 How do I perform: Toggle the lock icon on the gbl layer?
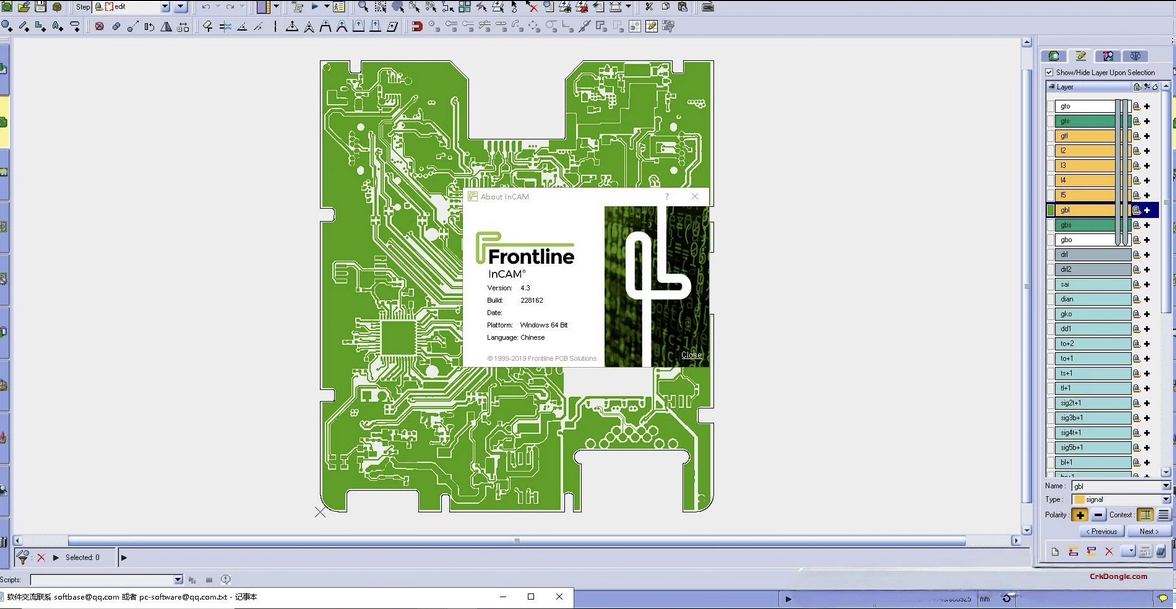(x=1136, y=210)
